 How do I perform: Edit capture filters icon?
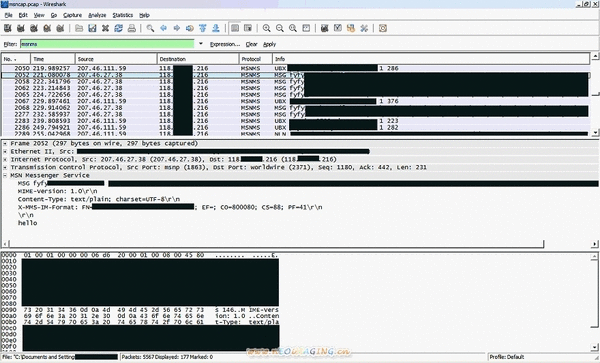coord(324,28)
